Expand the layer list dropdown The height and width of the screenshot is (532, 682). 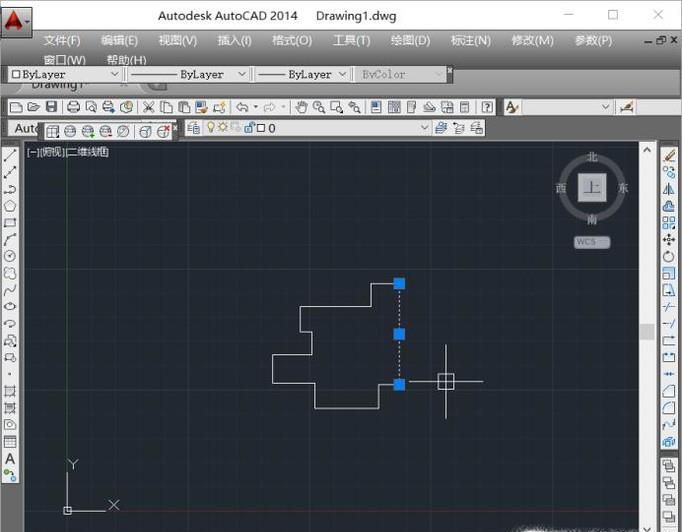coord(425,128)
